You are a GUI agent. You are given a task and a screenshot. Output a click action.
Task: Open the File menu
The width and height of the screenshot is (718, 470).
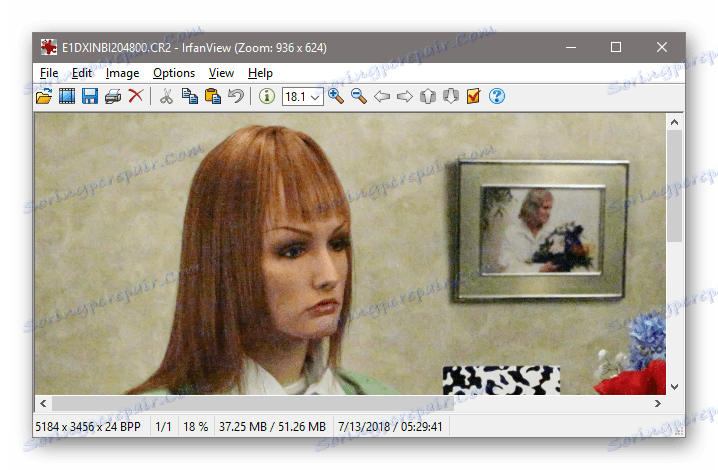pos(49,73)
